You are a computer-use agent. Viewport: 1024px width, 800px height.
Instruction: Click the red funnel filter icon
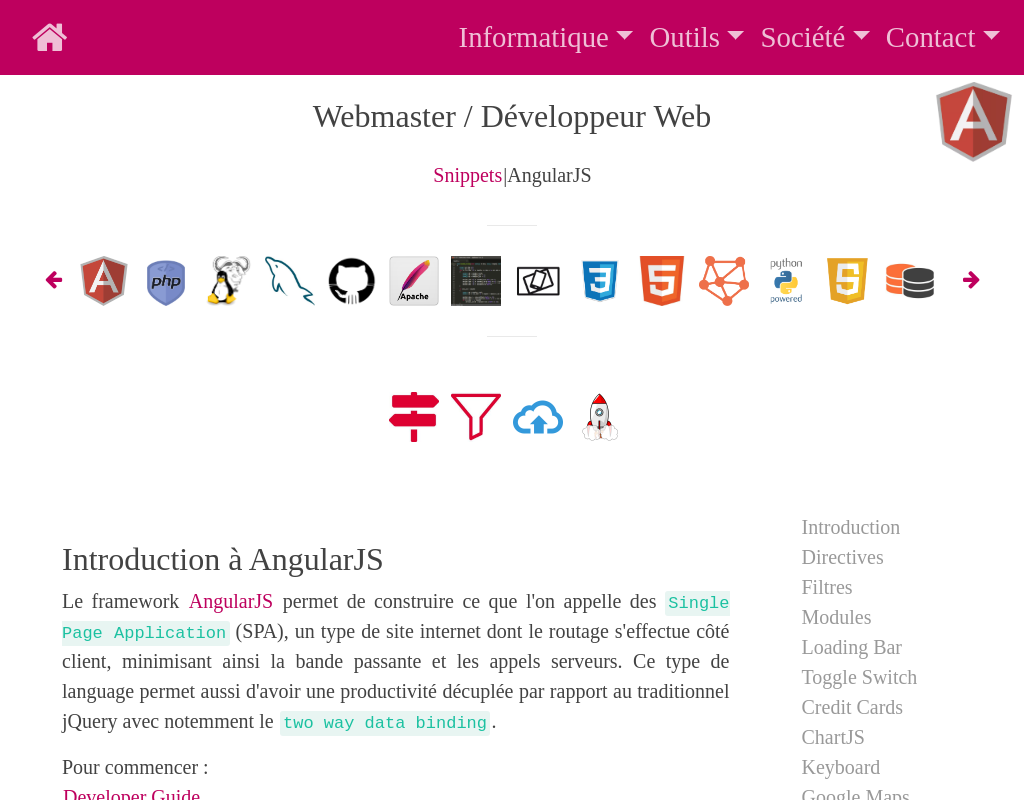click(x=476, y=417)
